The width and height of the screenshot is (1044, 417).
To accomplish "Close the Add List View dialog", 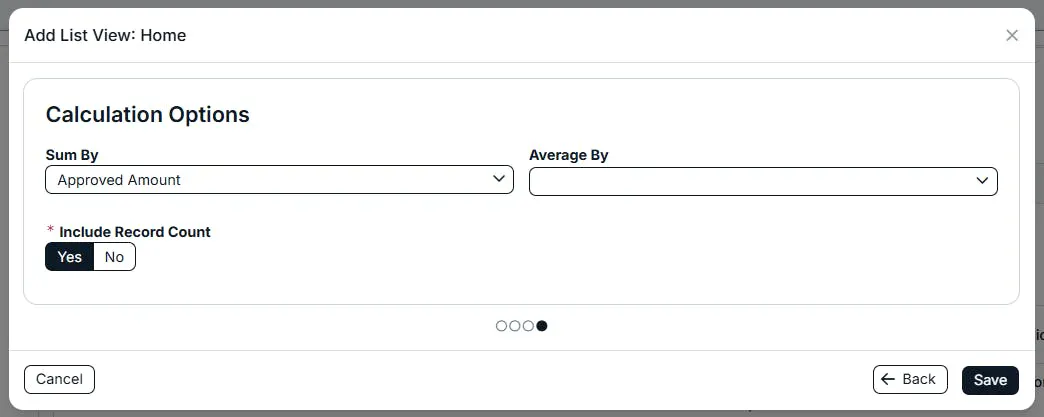I will point(1011,35).
